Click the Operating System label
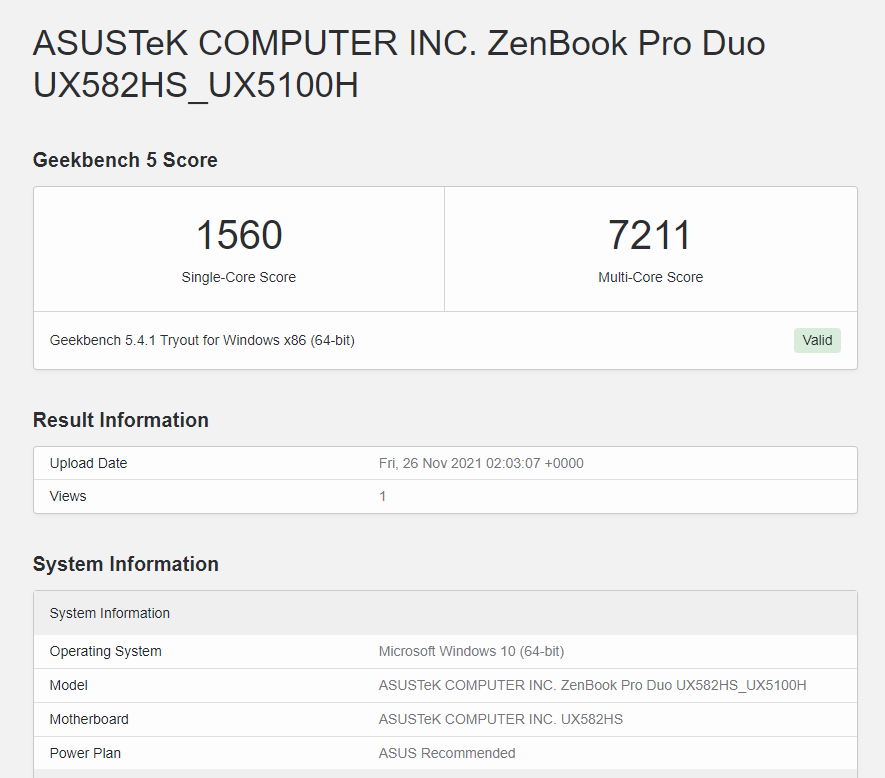Image resolution: width=885 pixels, height=778 pixels. (106, 652)
